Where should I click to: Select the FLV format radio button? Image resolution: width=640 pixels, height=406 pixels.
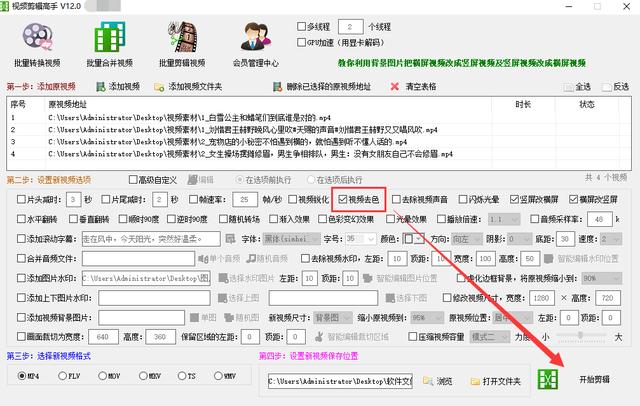[62, 376]
